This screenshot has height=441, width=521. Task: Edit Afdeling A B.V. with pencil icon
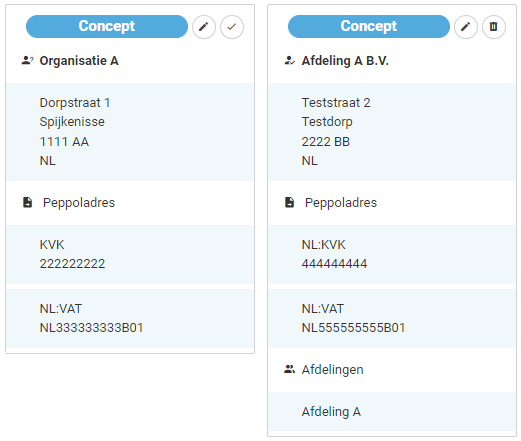[466, 27]
